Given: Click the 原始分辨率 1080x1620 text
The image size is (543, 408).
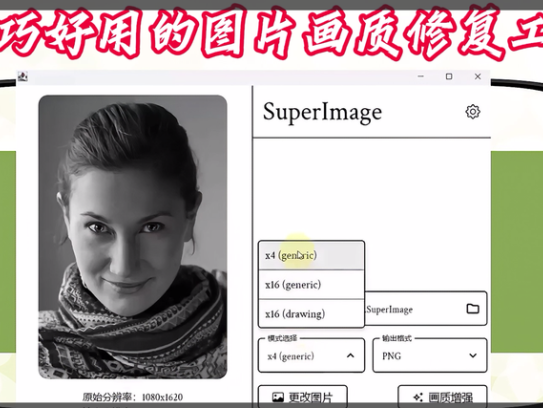Looking at the screenshot, I should coord(133,397).
